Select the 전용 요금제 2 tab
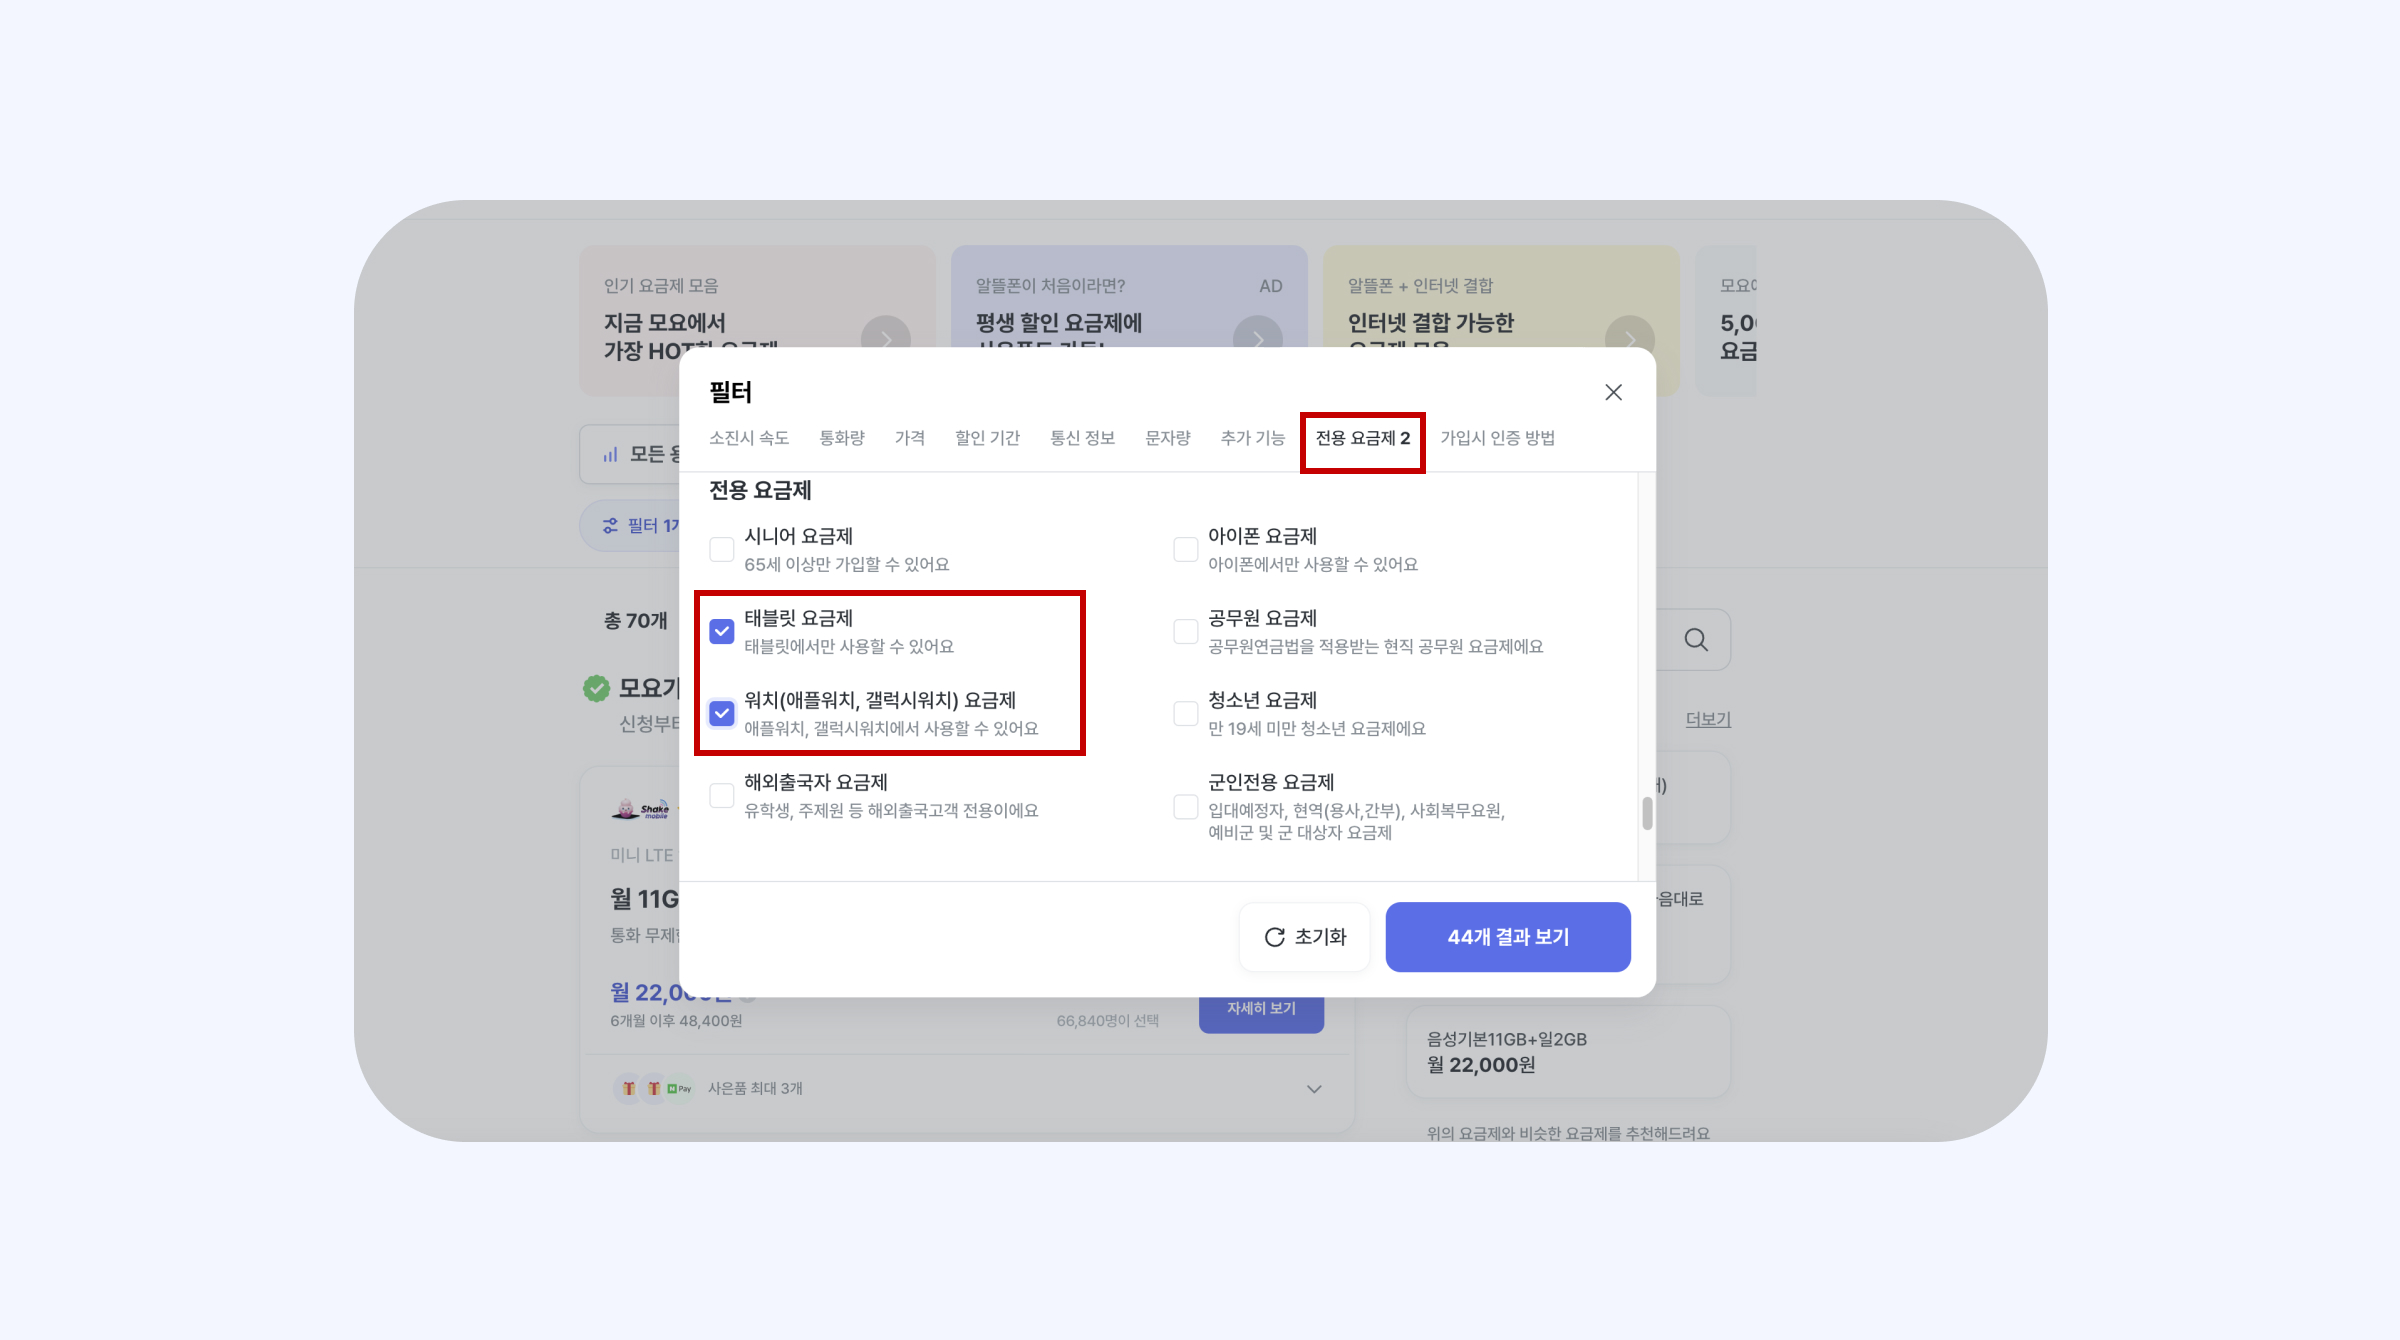The image size is (2400, 1340). 1362,438
